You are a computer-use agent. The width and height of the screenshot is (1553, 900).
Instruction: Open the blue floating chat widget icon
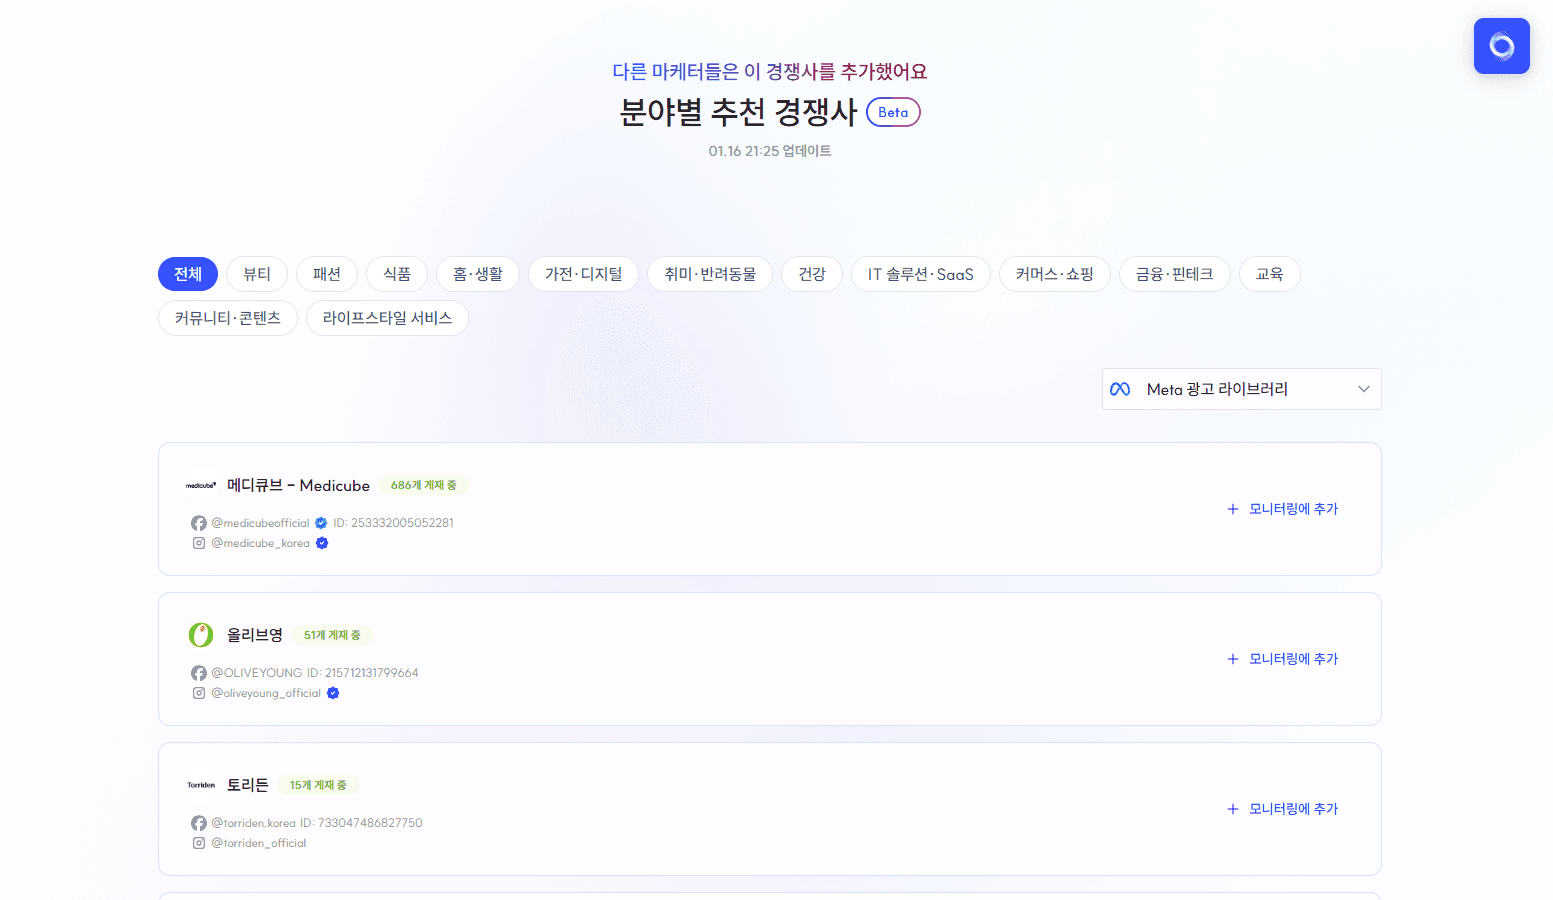pos(1501,46)
